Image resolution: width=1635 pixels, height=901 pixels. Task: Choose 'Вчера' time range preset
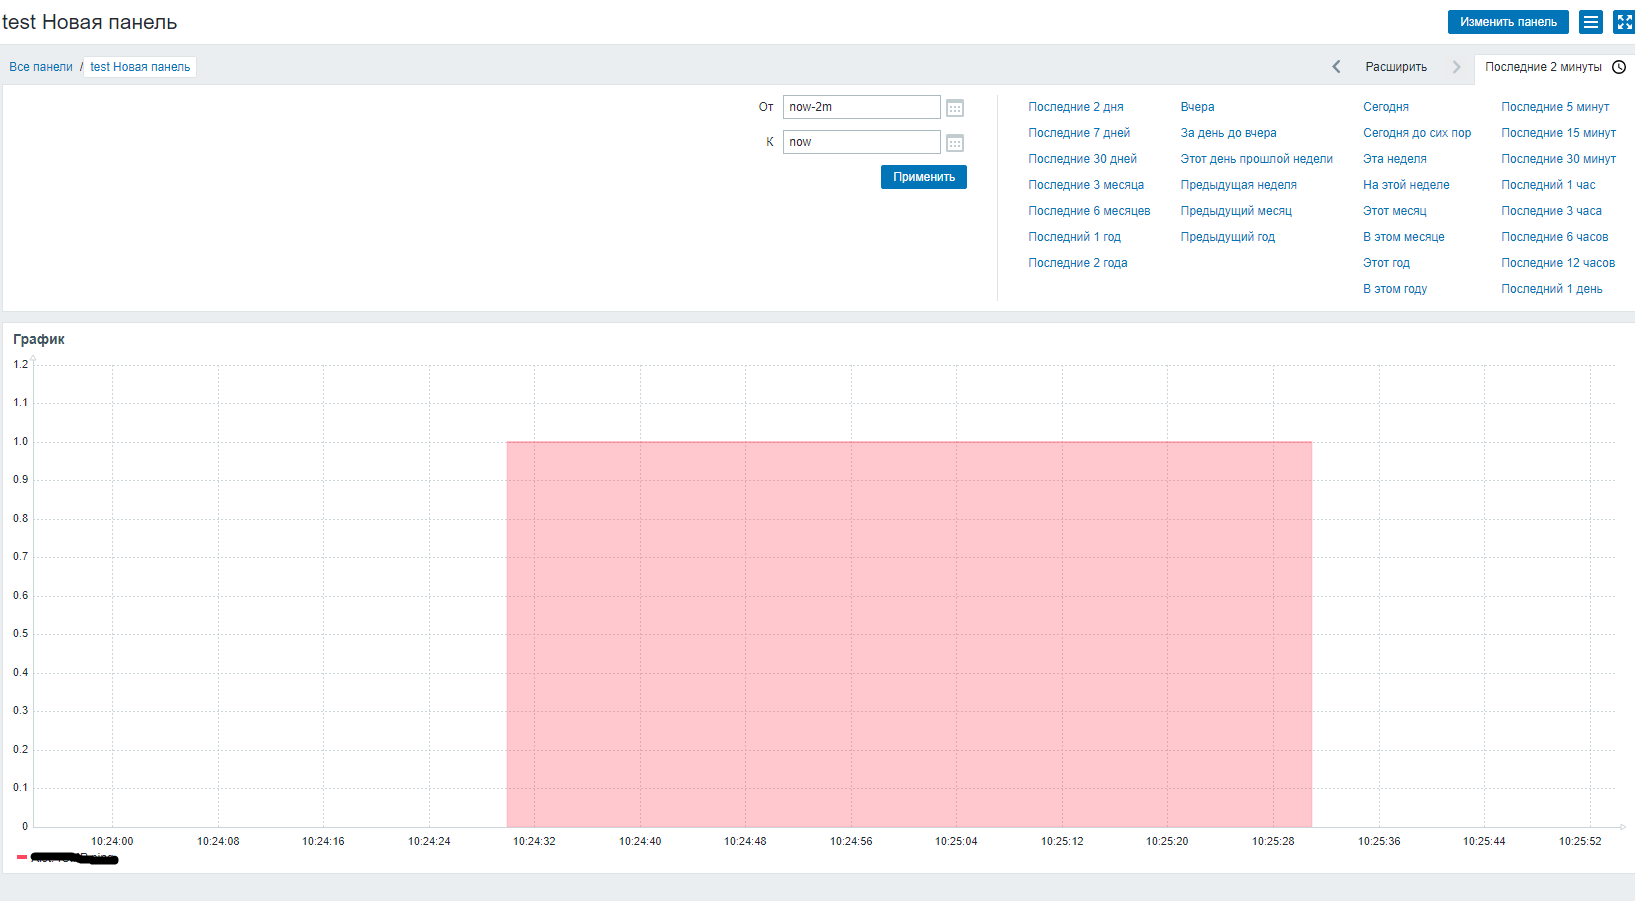1197,107
